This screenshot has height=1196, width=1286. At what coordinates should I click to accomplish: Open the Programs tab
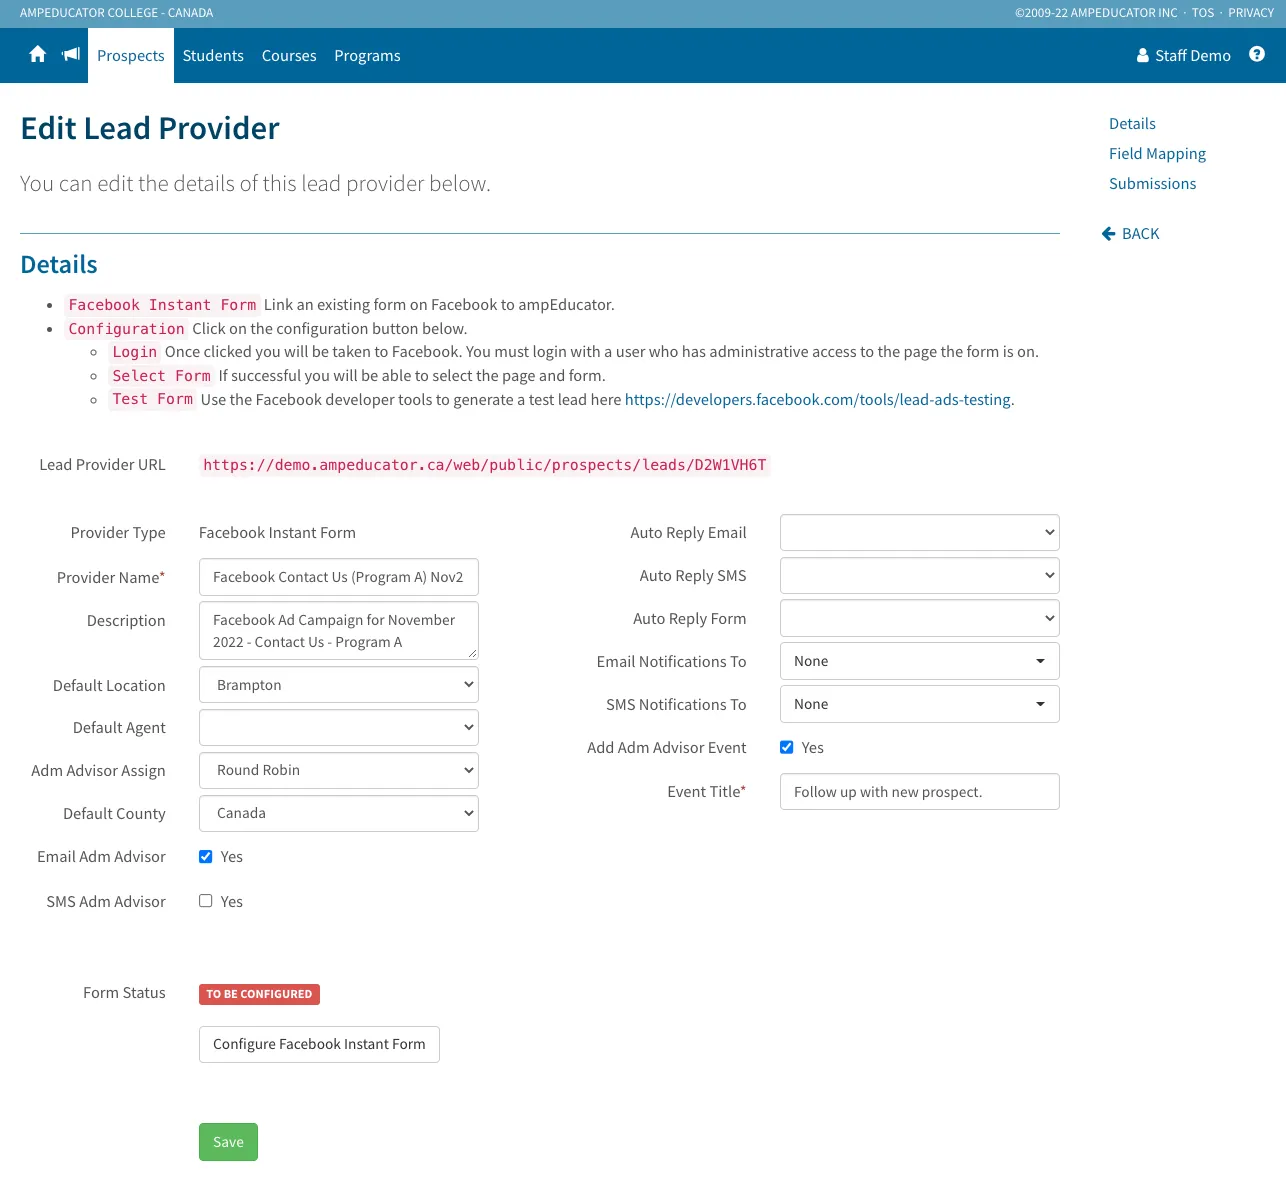point(367,56)
